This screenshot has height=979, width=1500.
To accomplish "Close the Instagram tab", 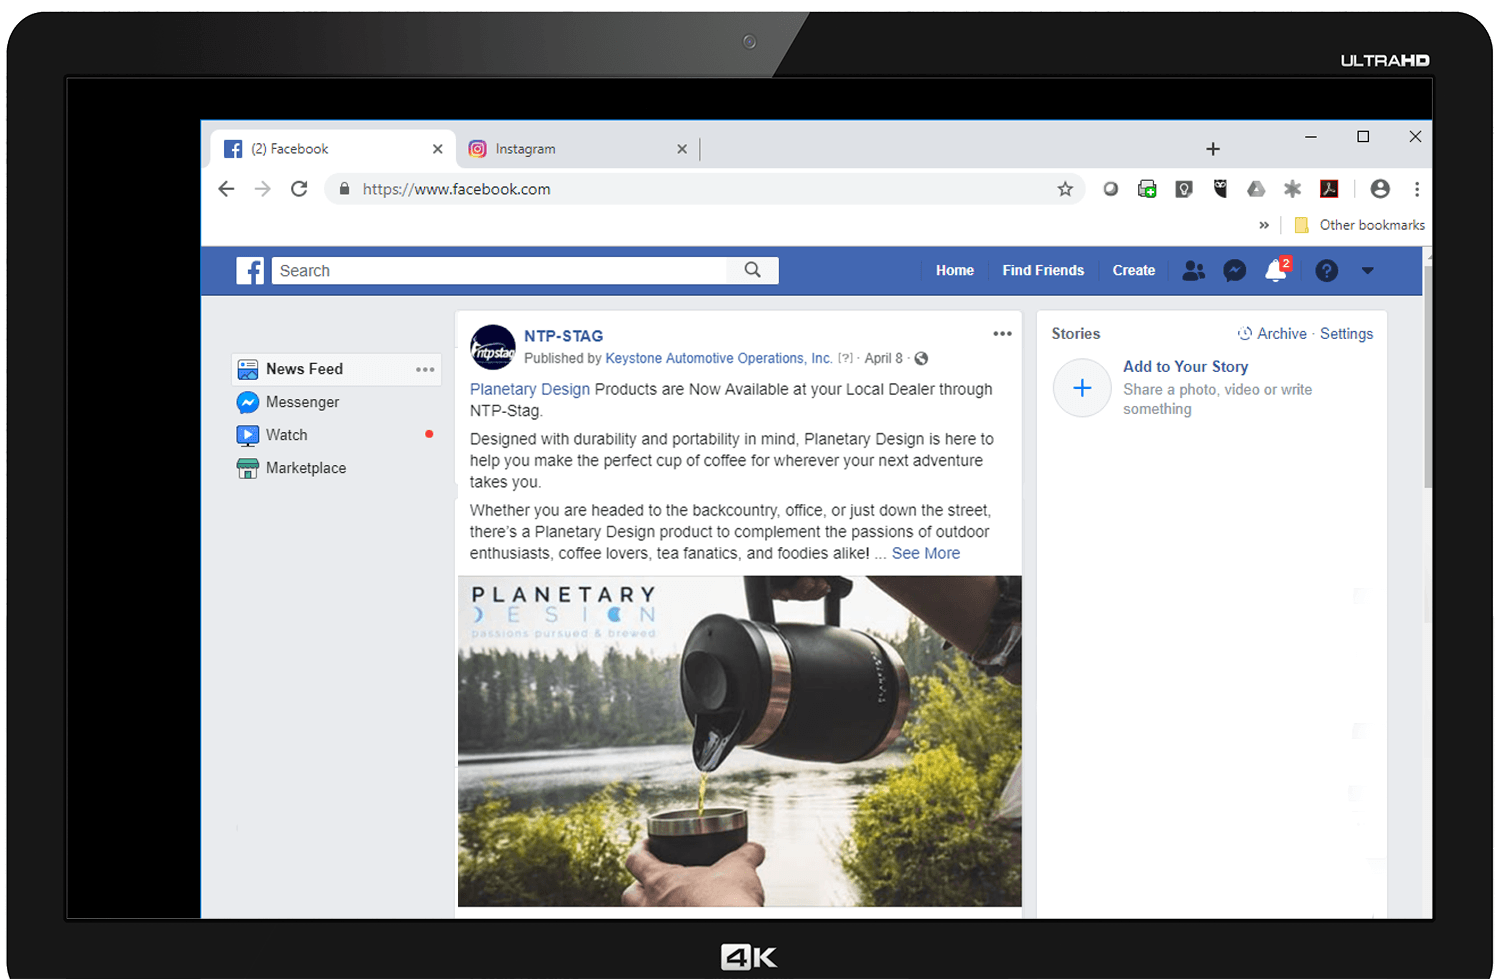I will point(682,149).
